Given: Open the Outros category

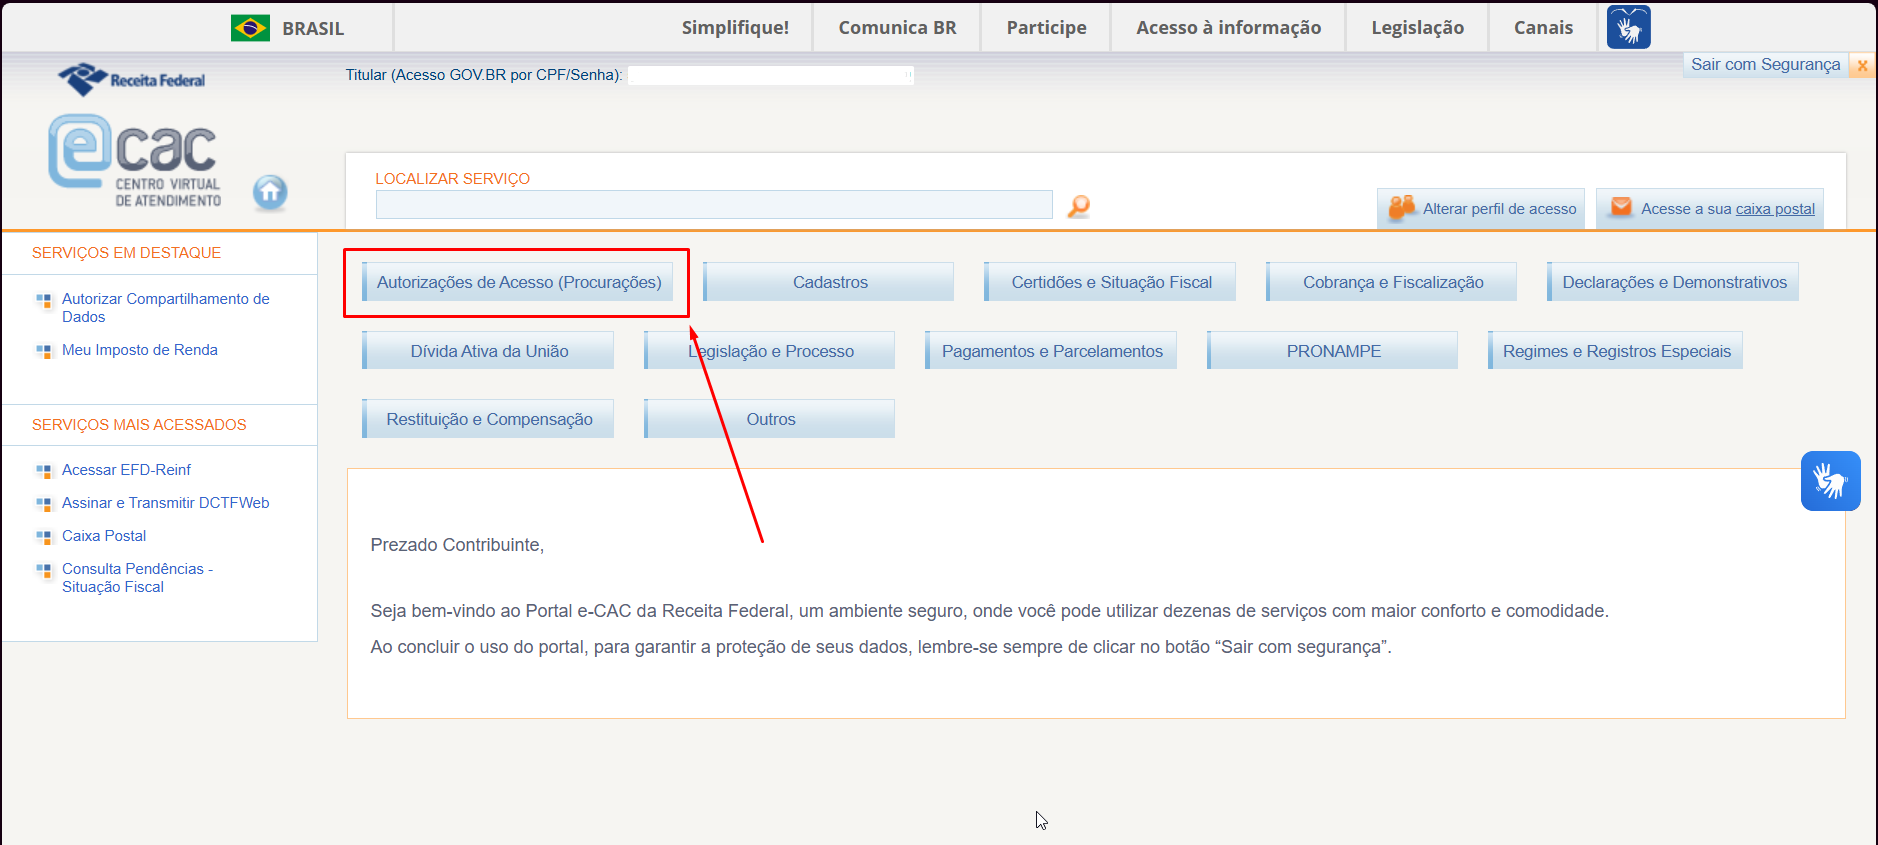Looking at the screenshot, I should [x=770, y=419].
